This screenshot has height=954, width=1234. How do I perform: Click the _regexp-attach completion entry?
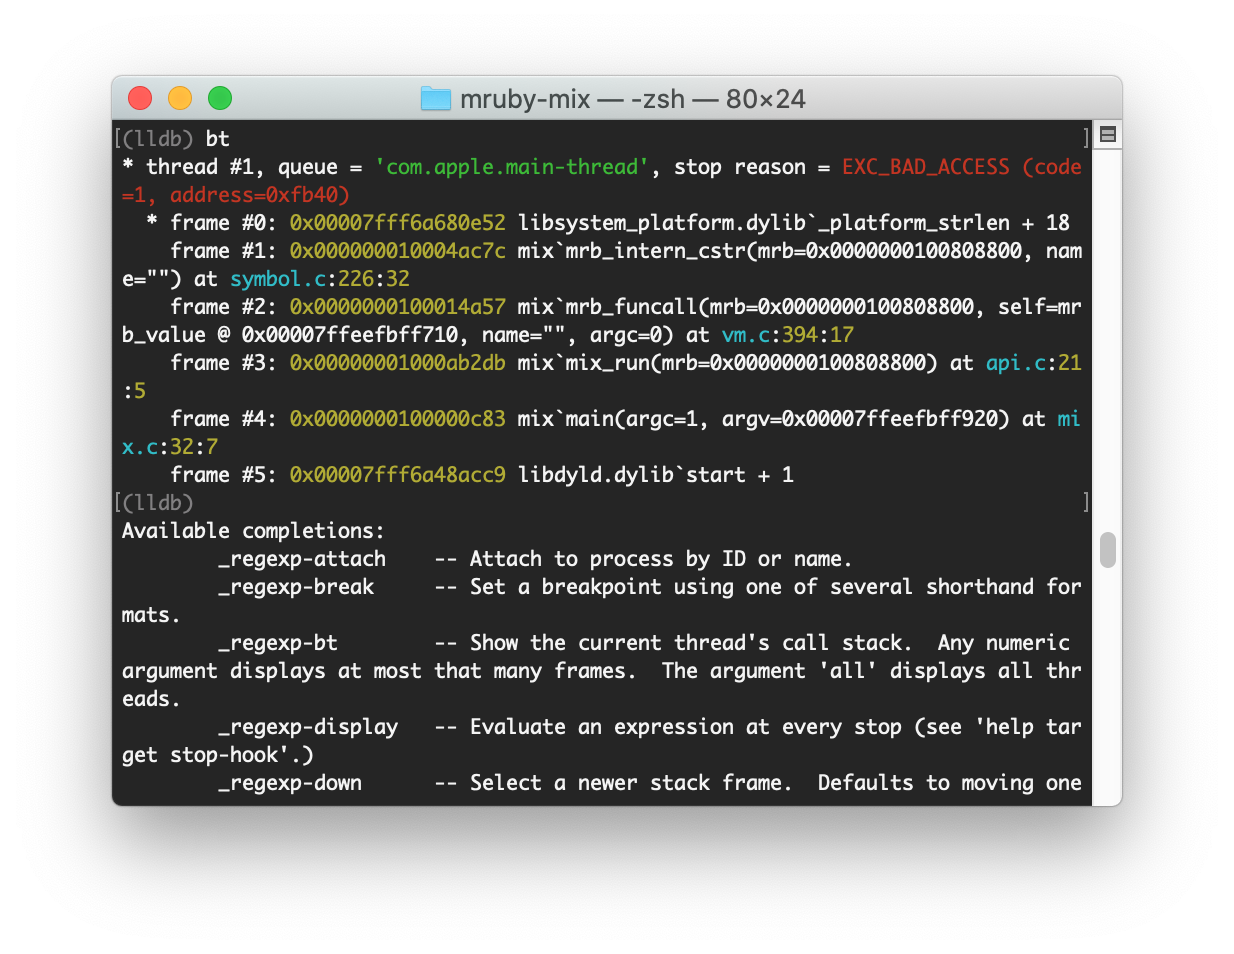[301, 559]
